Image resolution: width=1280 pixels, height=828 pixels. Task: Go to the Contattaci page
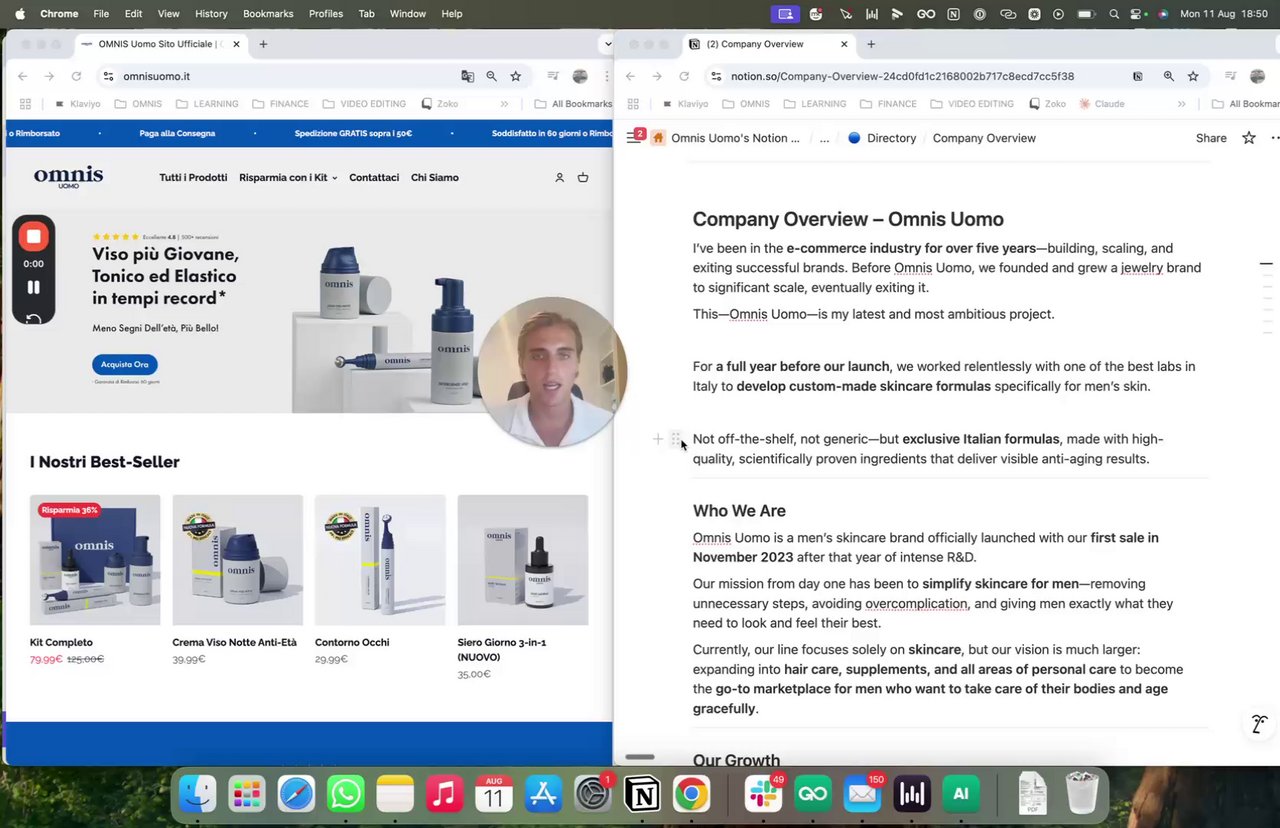pos(374,177)
